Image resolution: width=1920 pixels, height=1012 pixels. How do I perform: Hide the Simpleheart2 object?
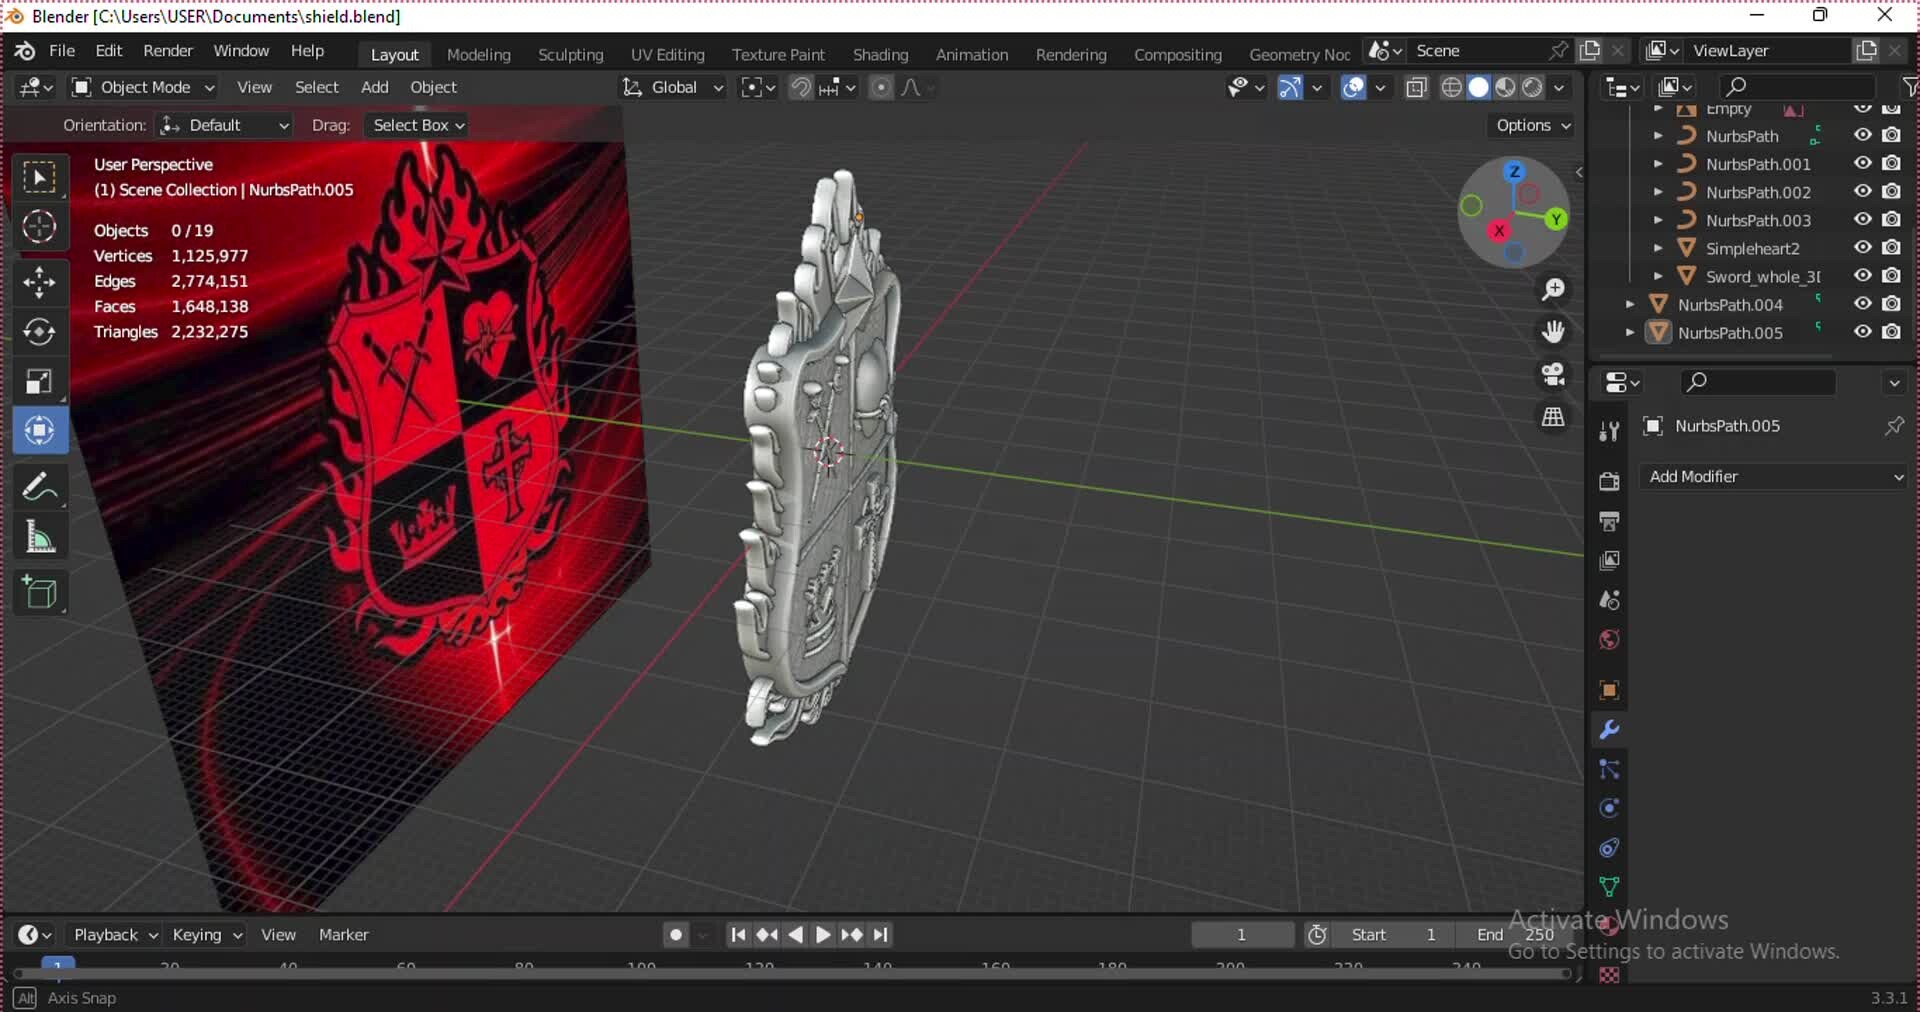click(x=1862, y=248)
